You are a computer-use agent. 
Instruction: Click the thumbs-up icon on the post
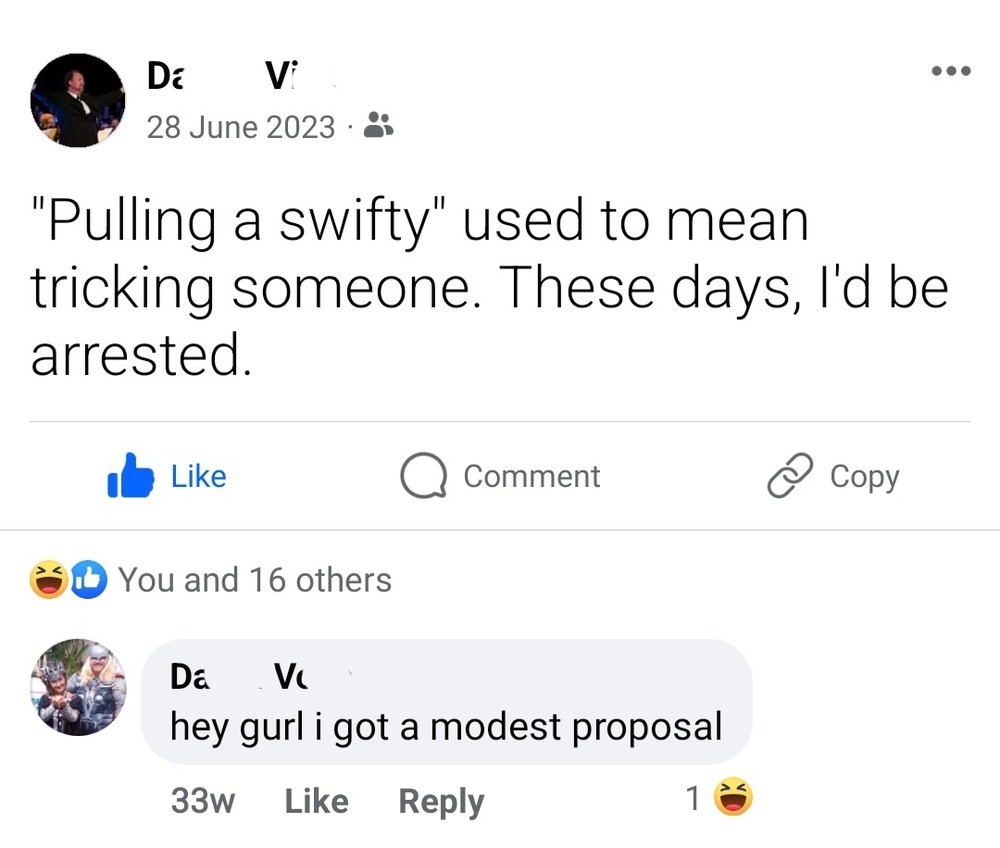[x=130, y=477]
